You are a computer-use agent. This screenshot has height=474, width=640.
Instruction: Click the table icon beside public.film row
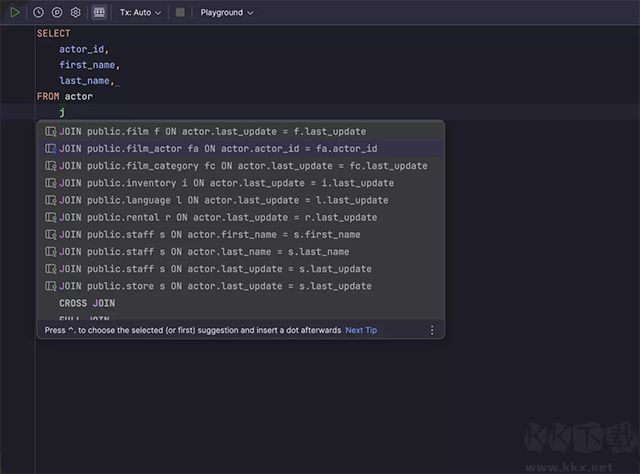click(x=51, y=131)
